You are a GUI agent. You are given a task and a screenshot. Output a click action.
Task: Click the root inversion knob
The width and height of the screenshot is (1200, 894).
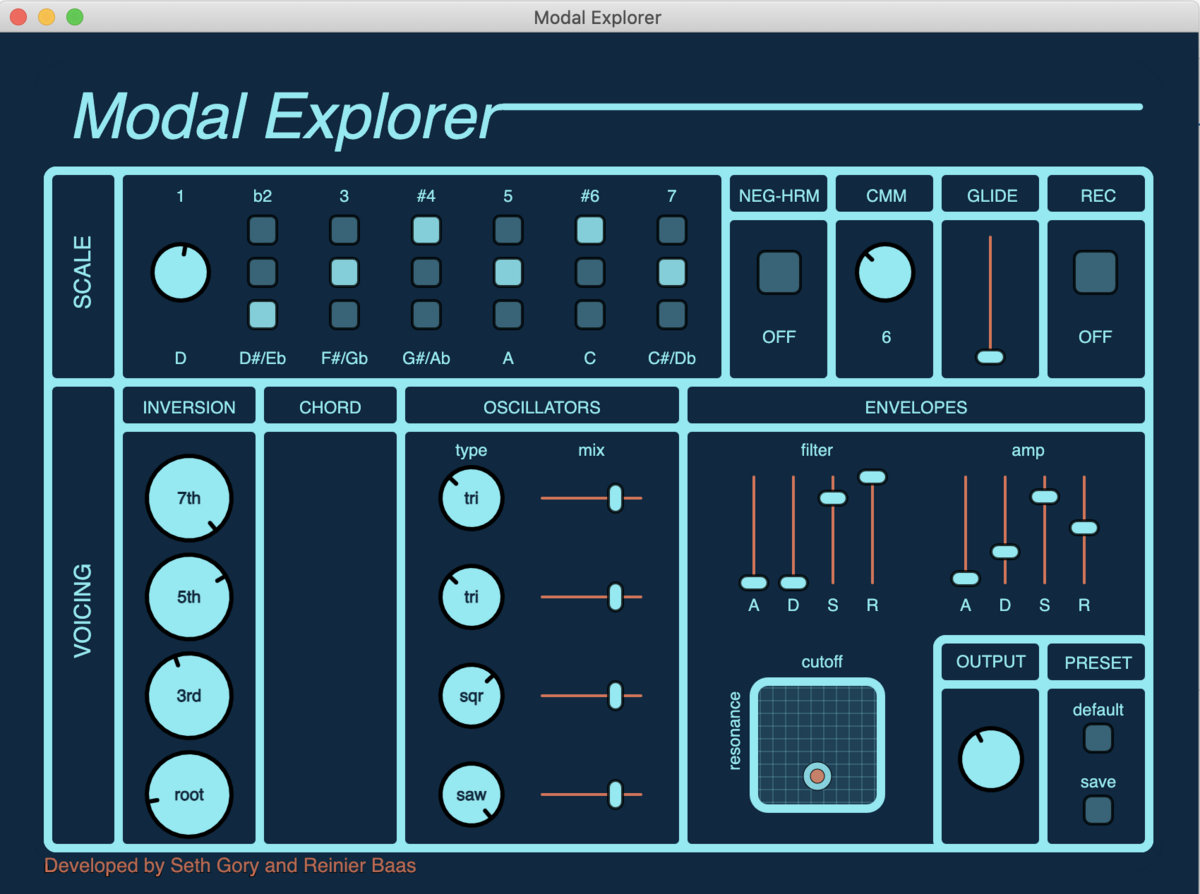(189, 794)
